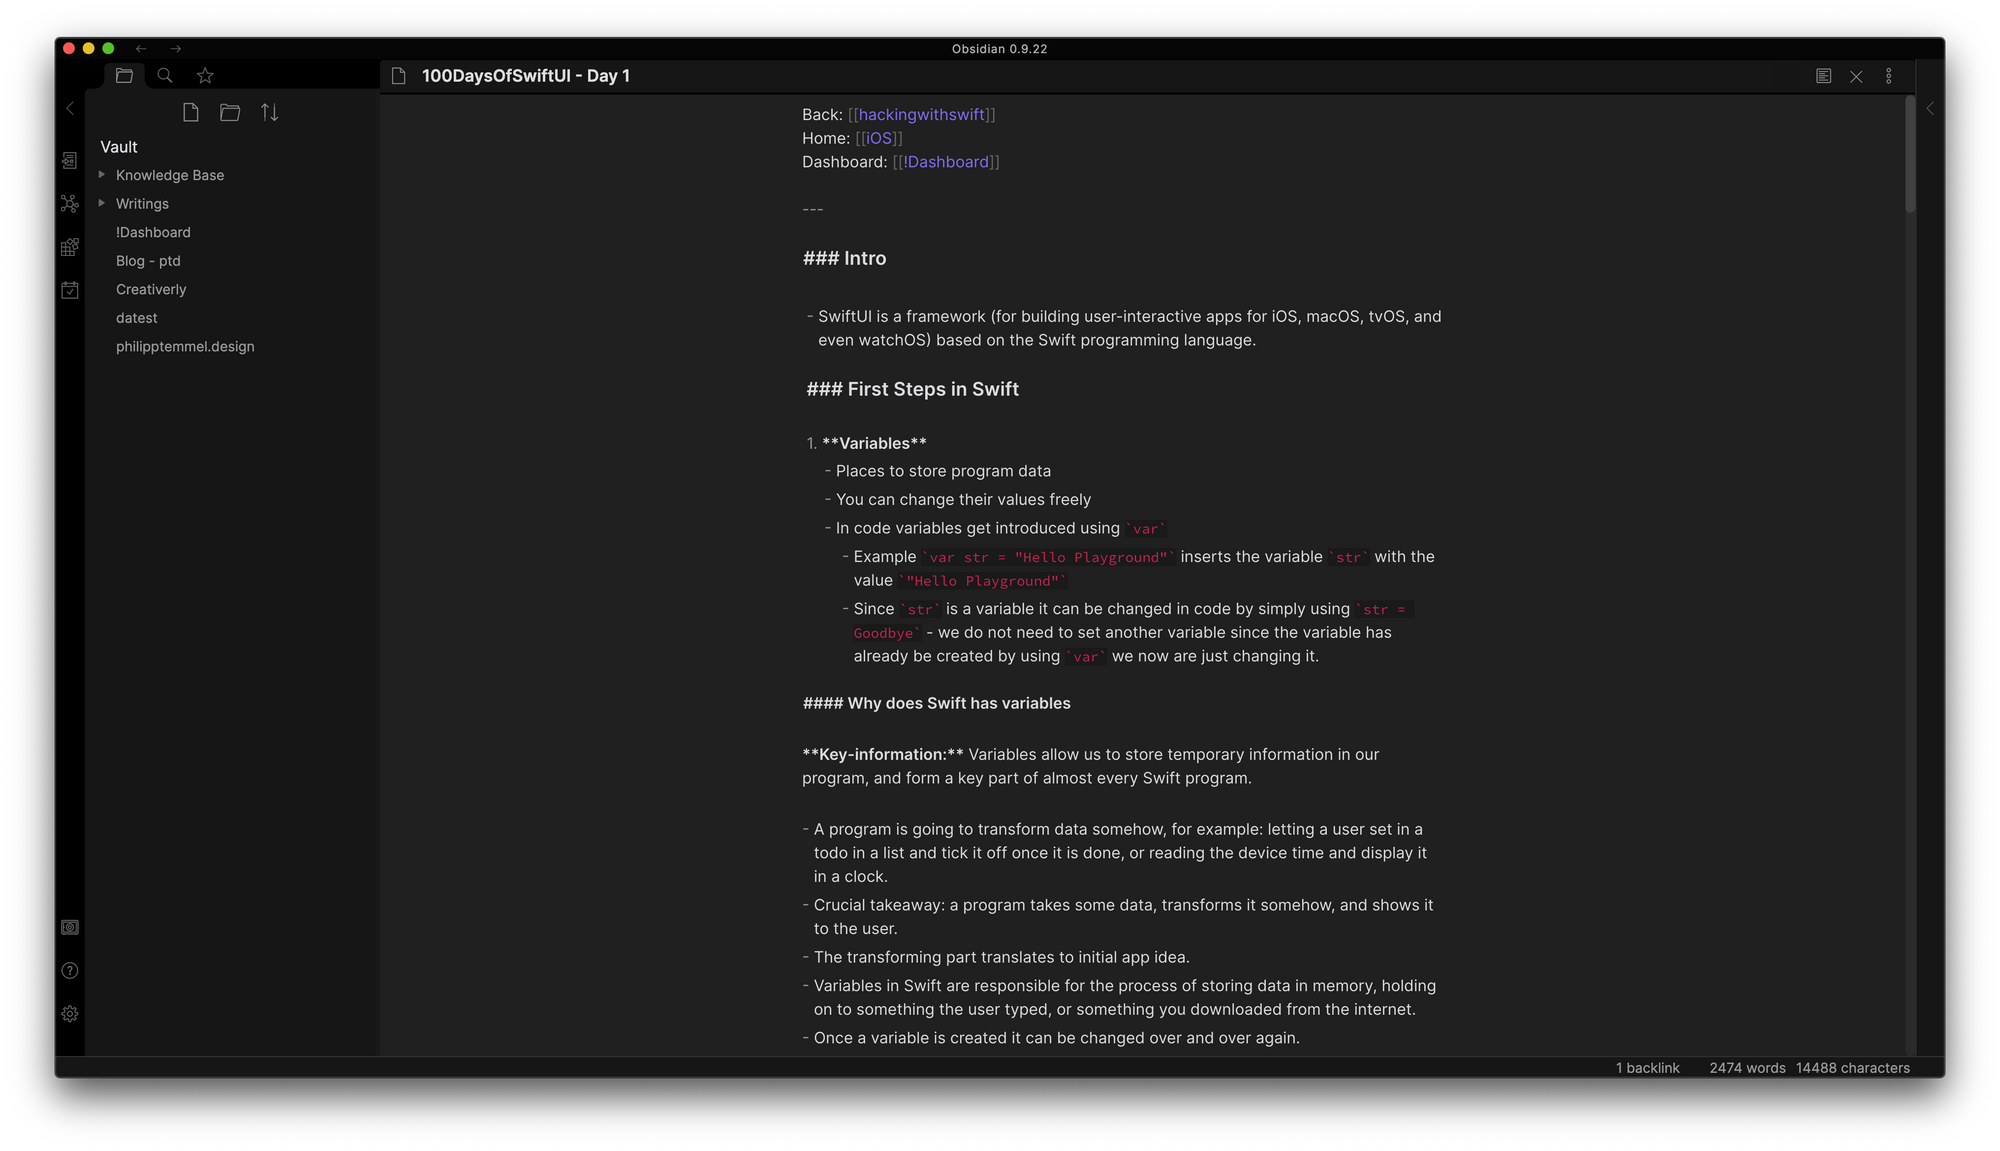
Task: Open Obsidian settings gear
Action: [x=69, y=1013]
